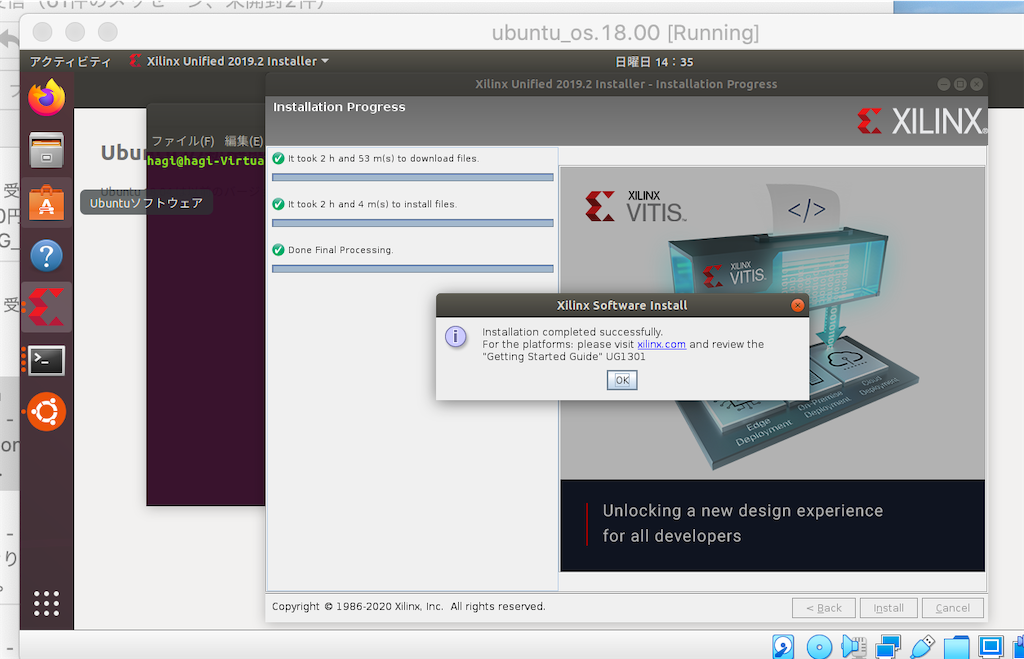Open Xilinx Unified Installer app menu dropdown
Image resolution: width=1024 pixels, height=659 pixels.
point(229,61)
